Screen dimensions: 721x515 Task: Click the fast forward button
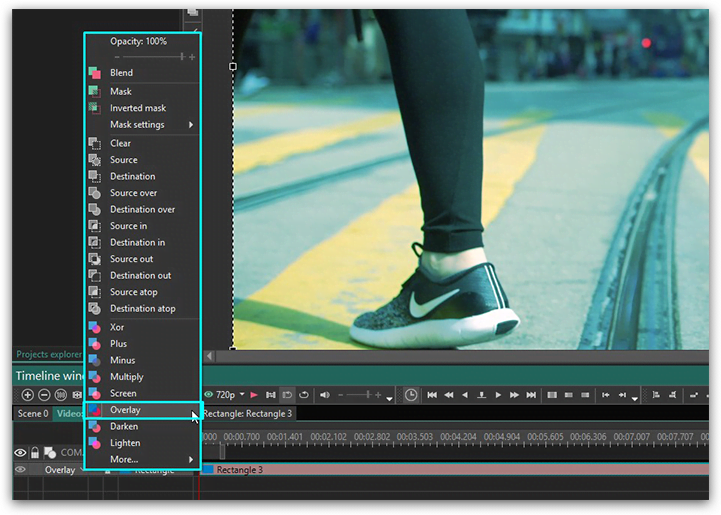514,395
